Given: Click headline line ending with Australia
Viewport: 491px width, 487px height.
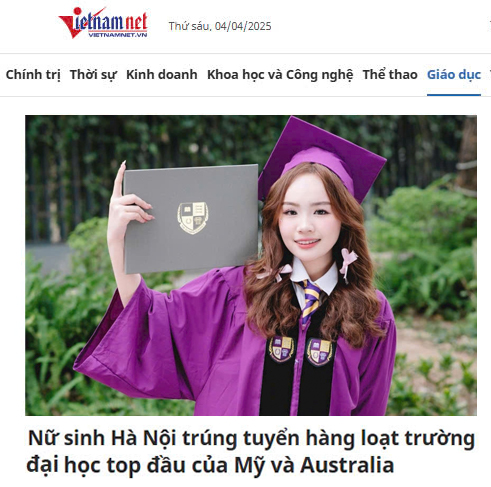Looking at the screenshot, I should point(210,465).
